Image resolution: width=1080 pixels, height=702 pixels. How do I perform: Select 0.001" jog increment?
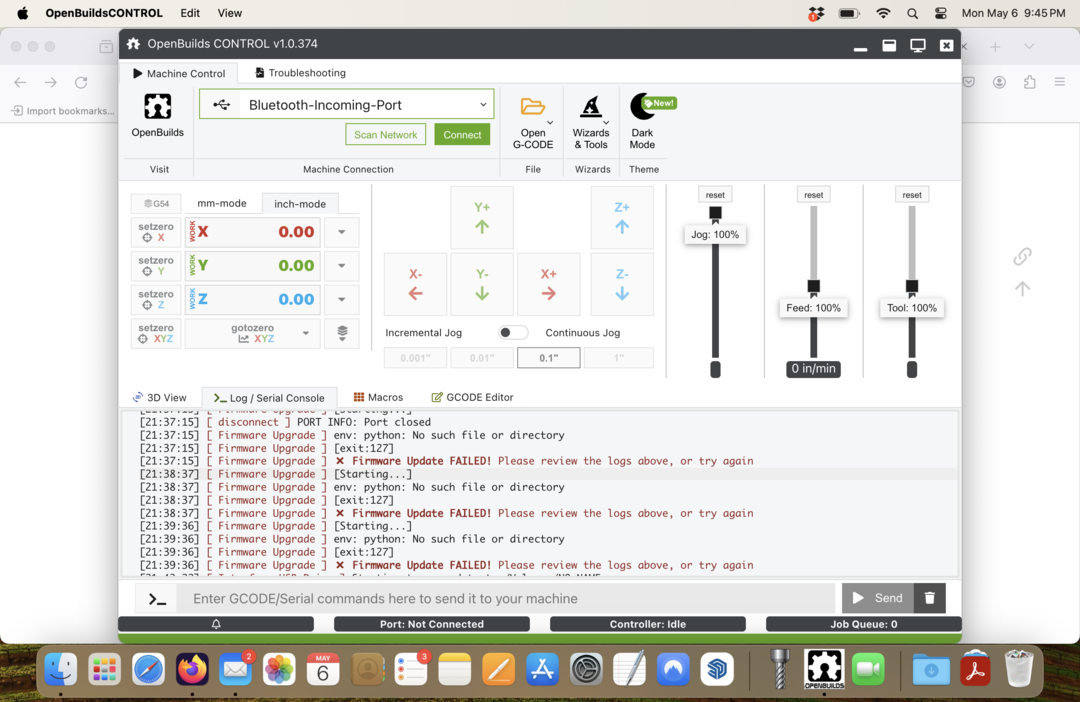coord(415,358)
